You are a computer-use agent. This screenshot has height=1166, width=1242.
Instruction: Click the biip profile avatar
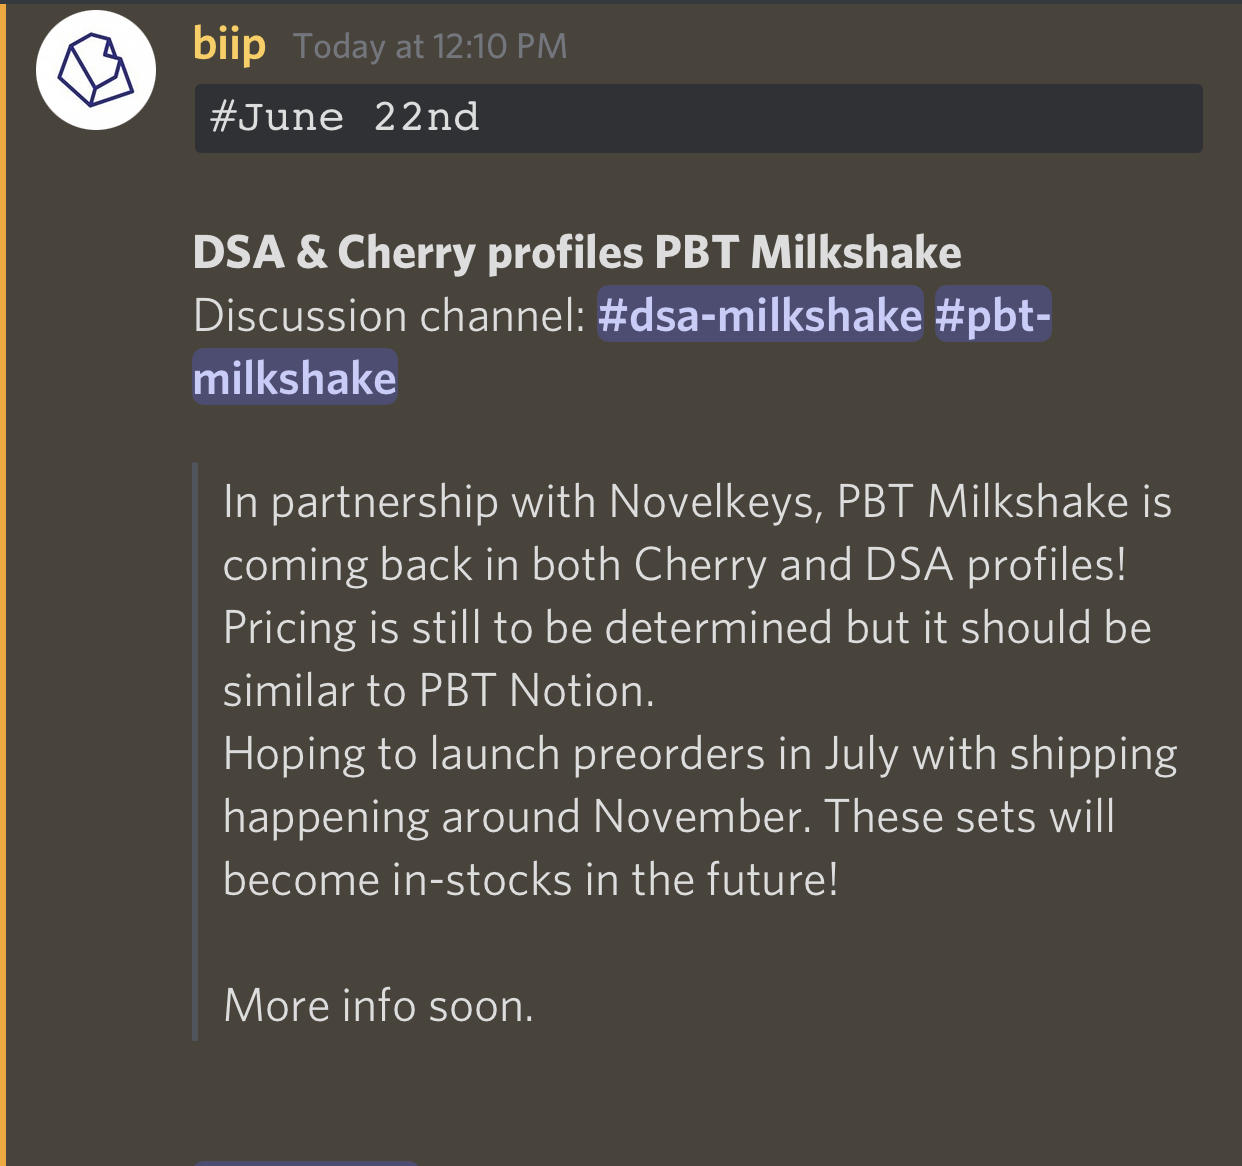tap(96, 70)
